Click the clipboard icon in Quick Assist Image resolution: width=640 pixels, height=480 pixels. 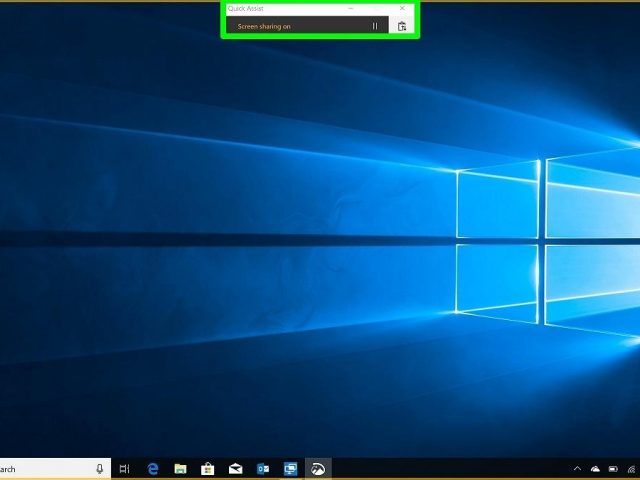(402, 26)
